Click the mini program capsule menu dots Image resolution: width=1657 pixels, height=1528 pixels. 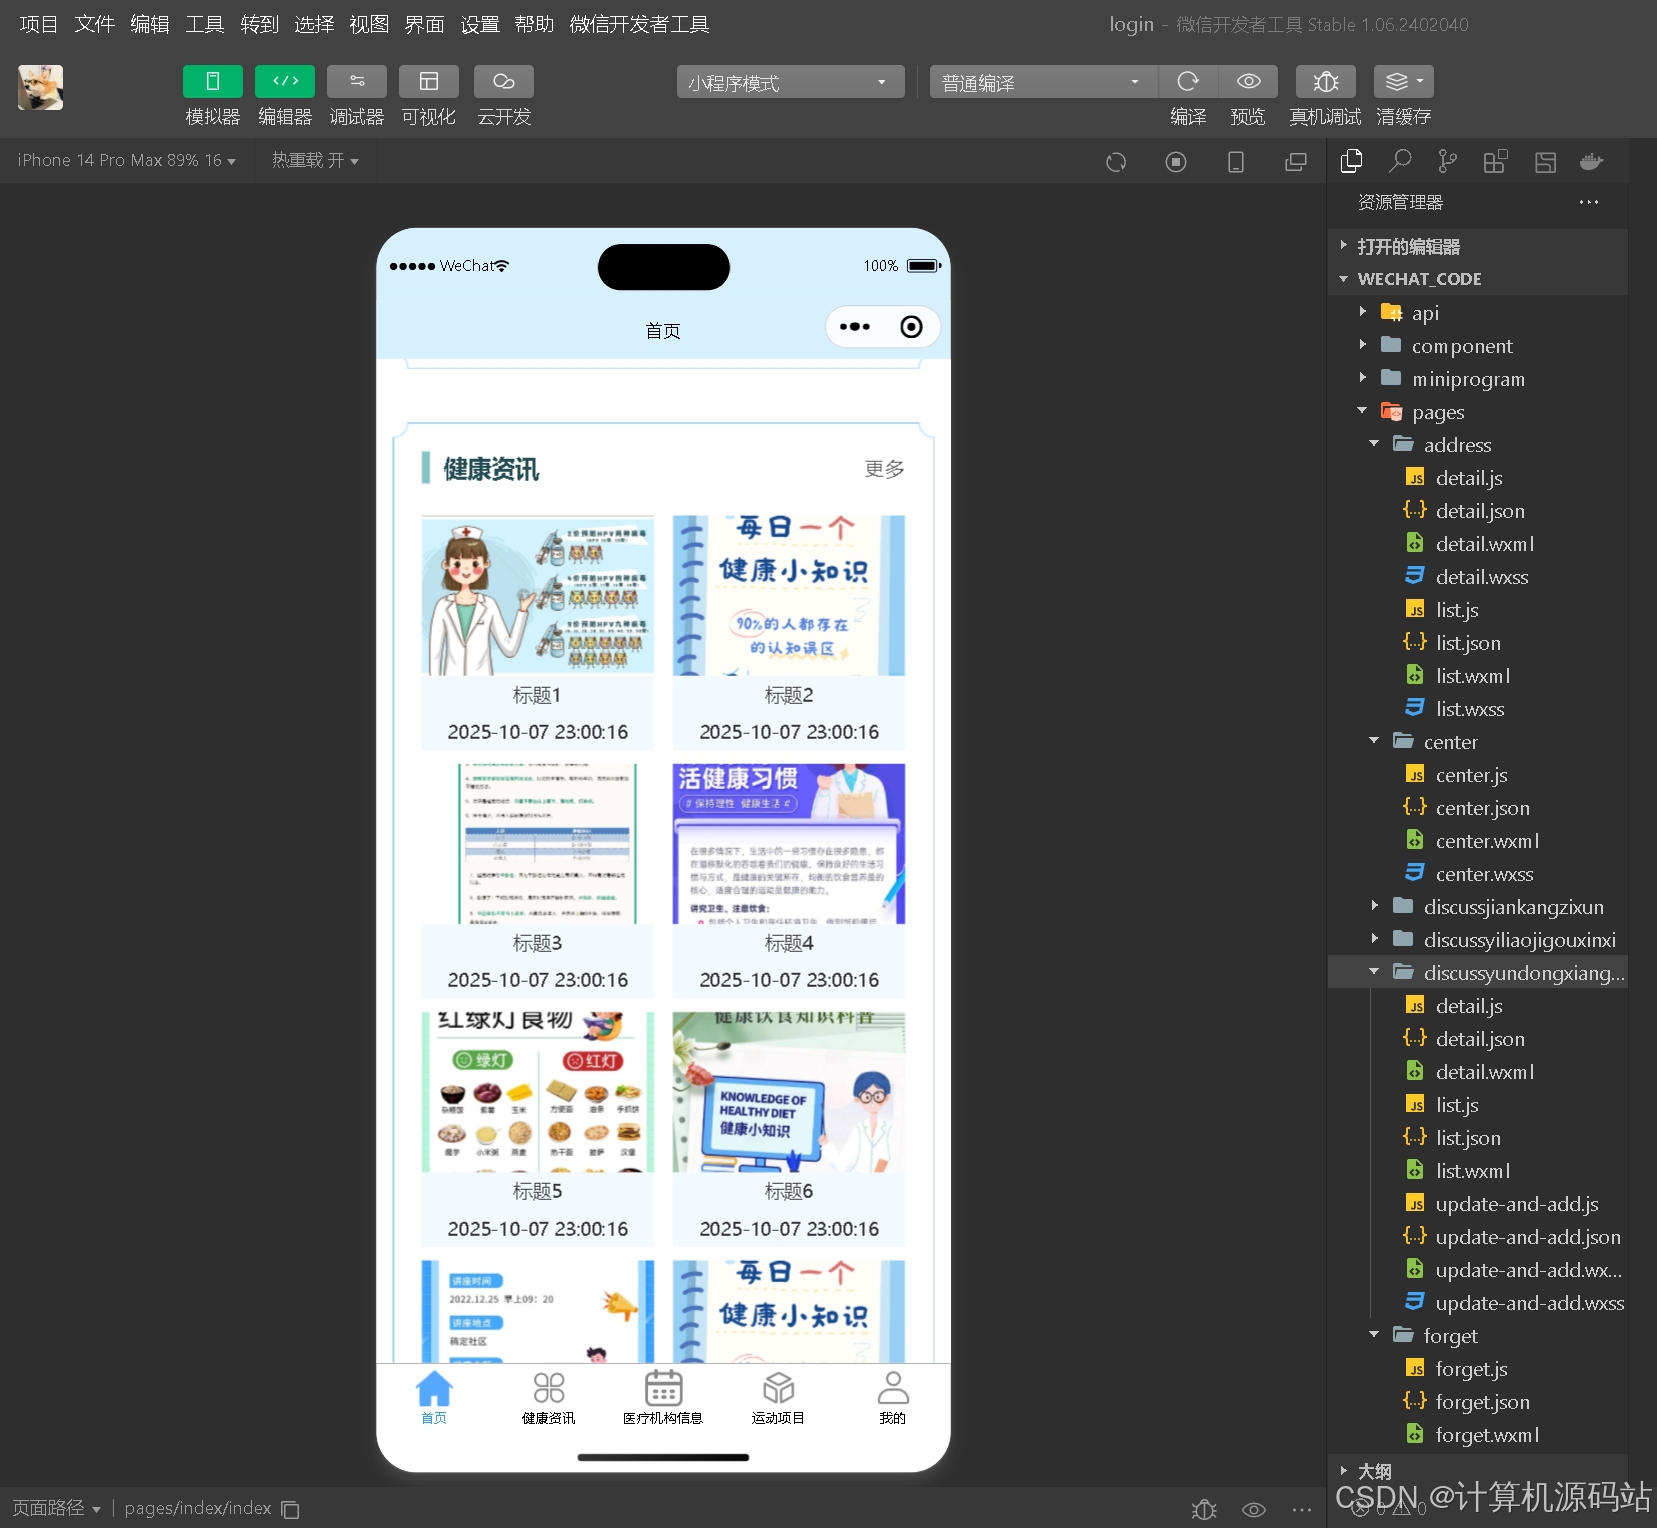855,327
